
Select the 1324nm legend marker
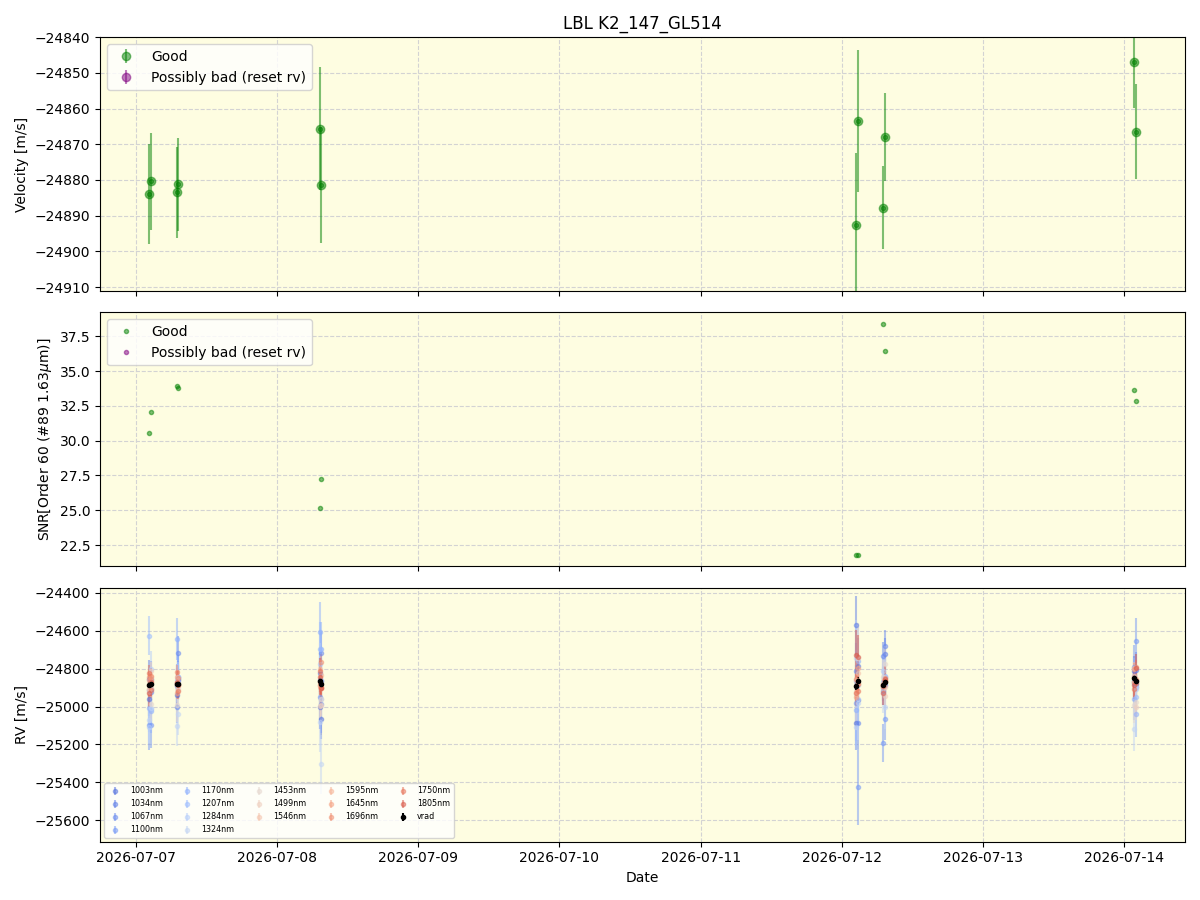click(187, 830)
